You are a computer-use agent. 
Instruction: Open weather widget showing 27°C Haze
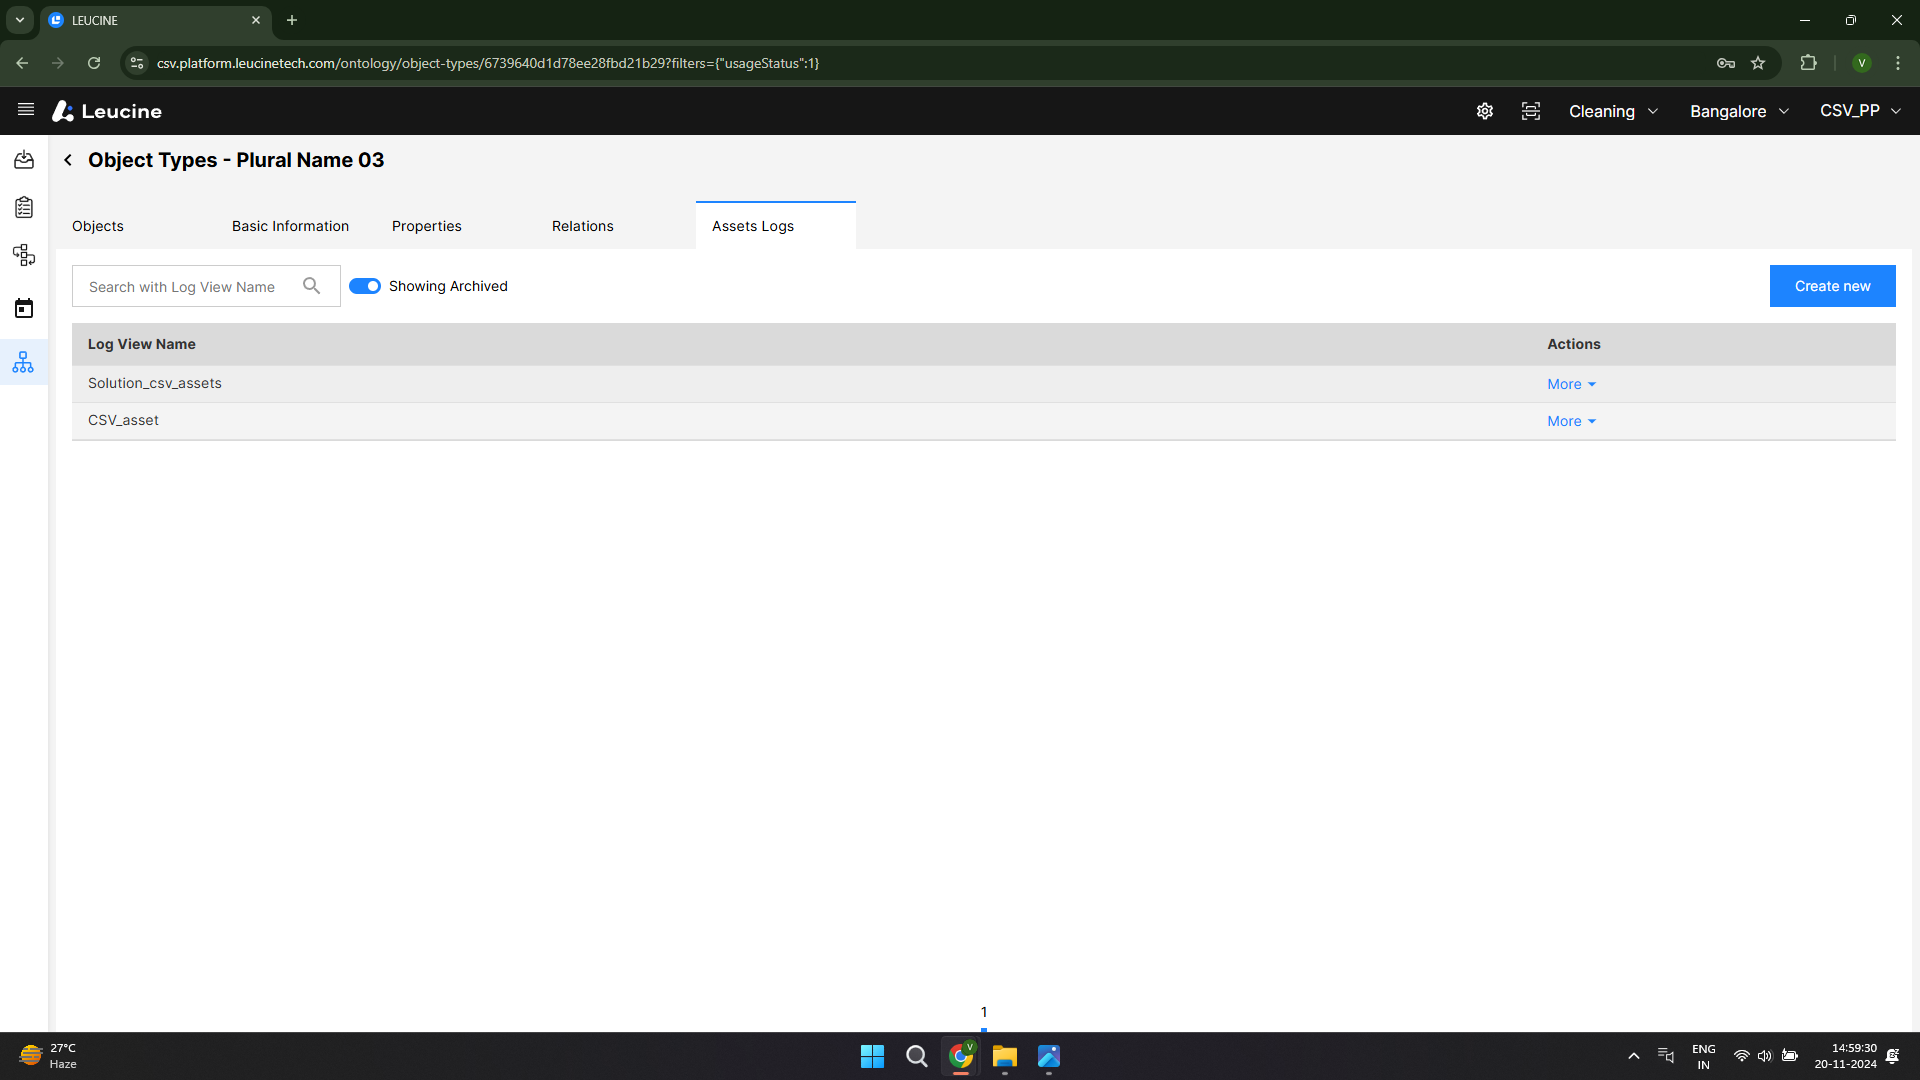click(x=48, y=1056)
